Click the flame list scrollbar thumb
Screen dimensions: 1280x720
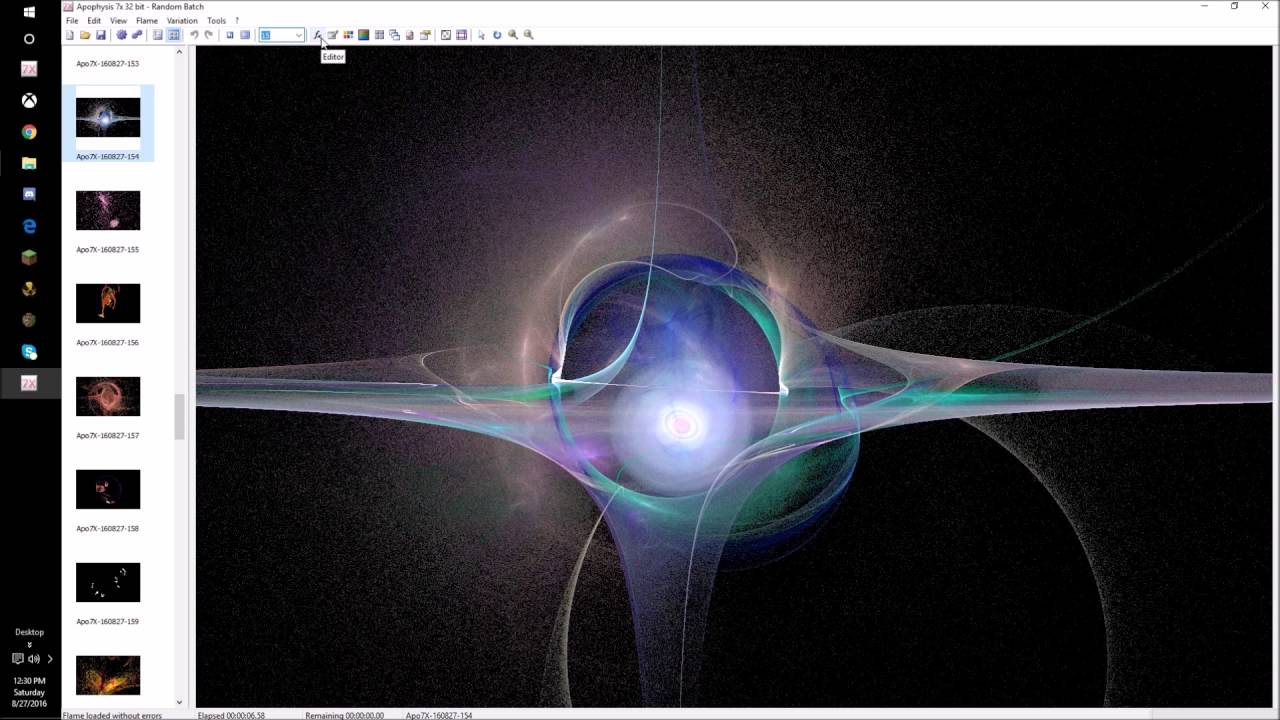pyautogui.click(x=180, y=416)
